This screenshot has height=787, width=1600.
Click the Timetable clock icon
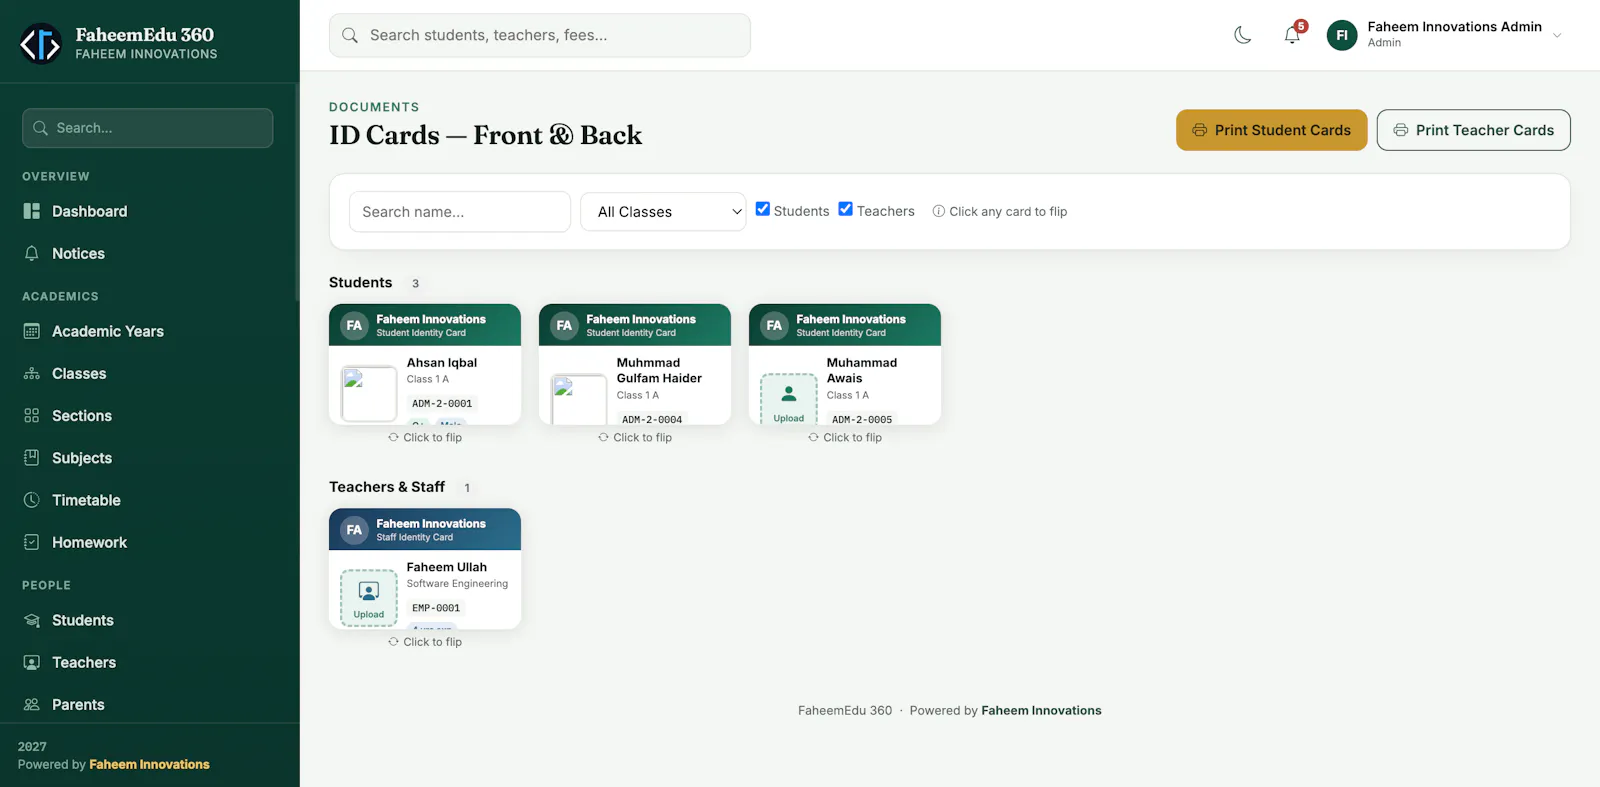pyautogui.click(x=32, y=499)
